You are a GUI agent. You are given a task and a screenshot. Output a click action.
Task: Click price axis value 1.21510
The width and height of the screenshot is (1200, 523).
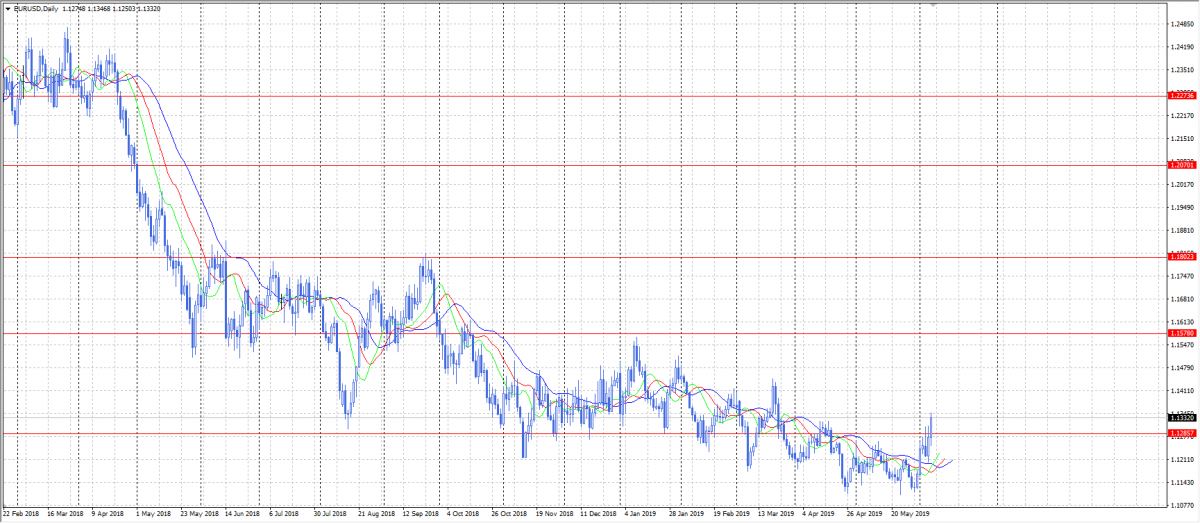pyautogui.click(x=1184, y=139)
